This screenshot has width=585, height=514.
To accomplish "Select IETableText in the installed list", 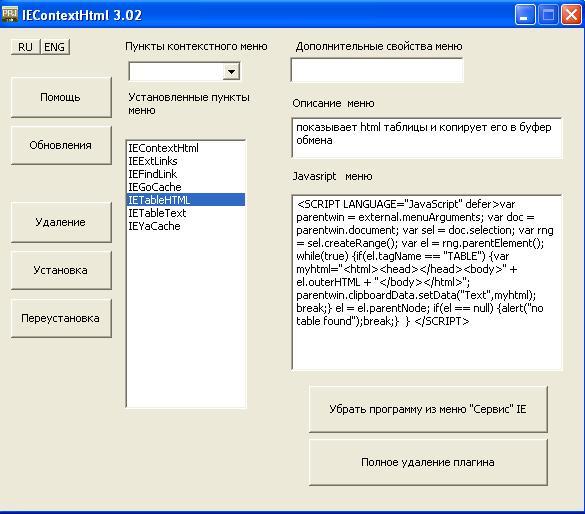I will [186, 213].
